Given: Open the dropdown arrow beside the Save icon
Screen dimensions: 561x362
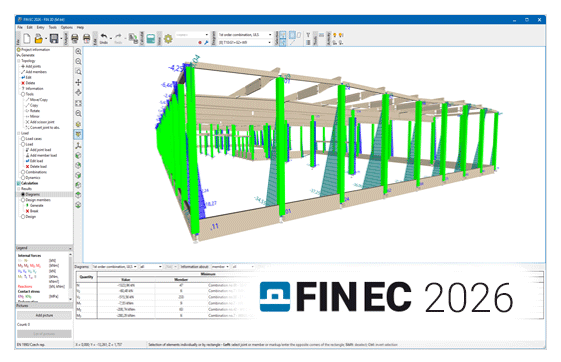Looking at the screenshot, I should click(x=61, y=38).
